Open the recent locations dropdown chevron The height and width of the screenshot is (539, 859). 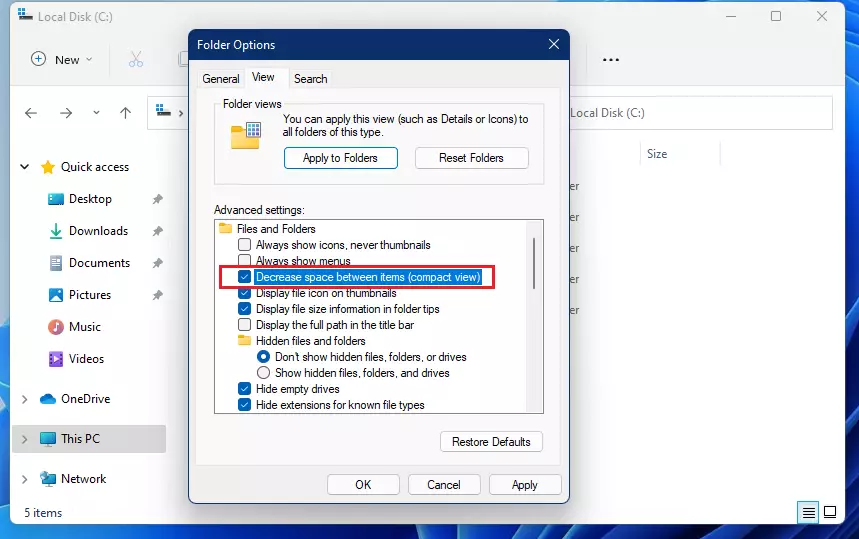(96, 113)
